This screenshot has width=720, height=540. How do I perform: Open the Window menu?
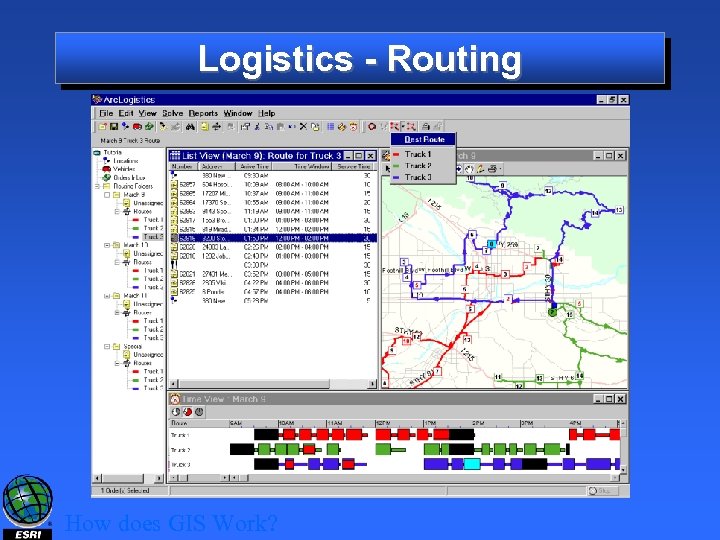pyautogui.click(x=238, y=113)
